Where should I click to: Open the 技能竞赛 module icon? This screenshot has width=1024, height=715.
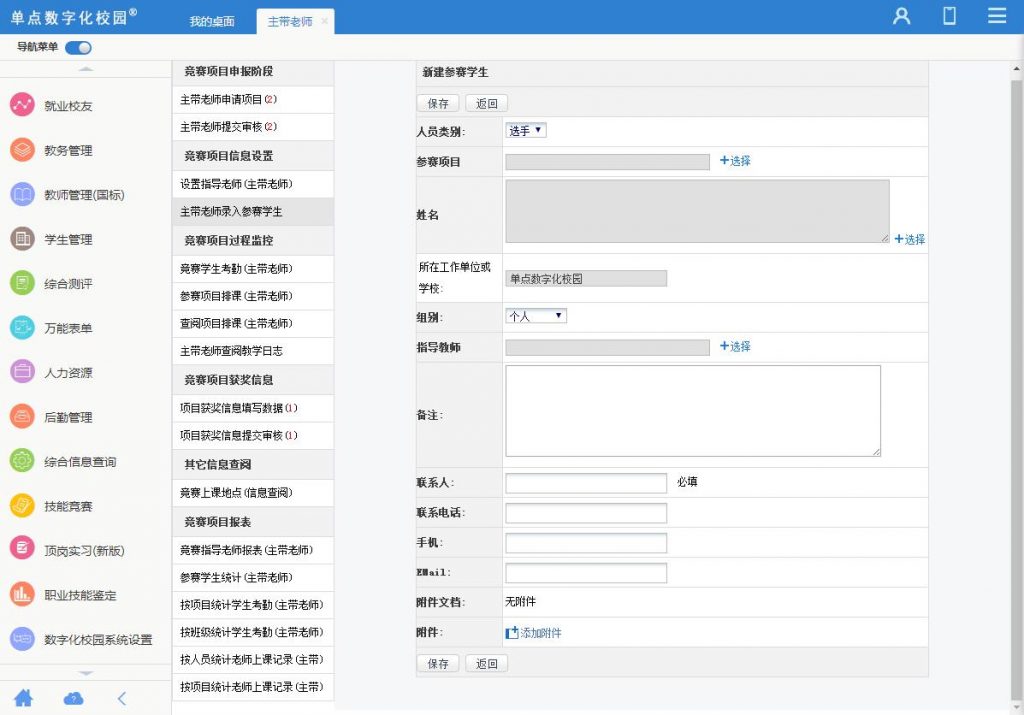[x=22, y=505]
